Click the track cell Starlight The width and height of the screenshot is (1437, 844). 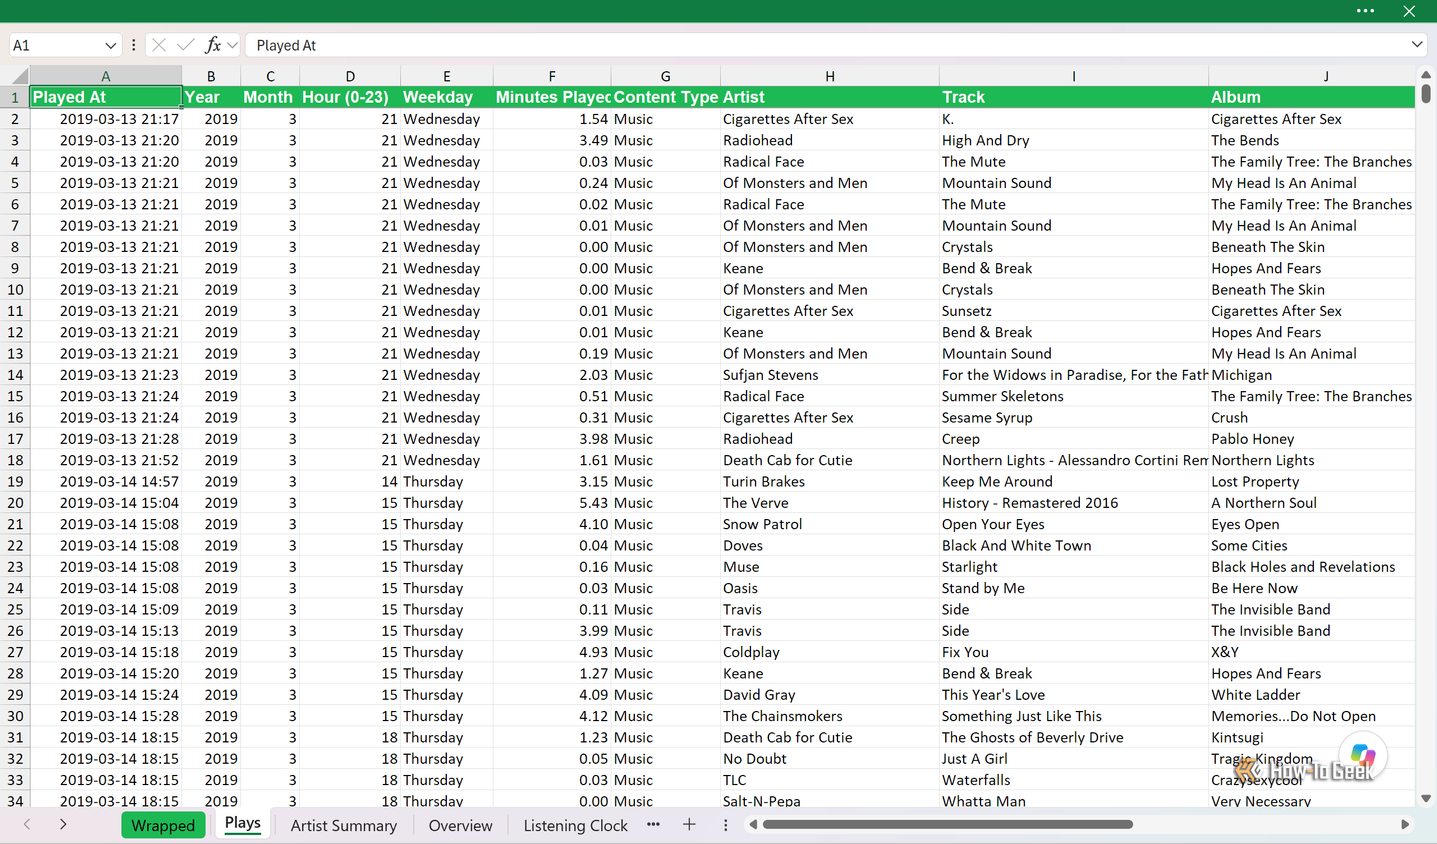point(1074,567)
